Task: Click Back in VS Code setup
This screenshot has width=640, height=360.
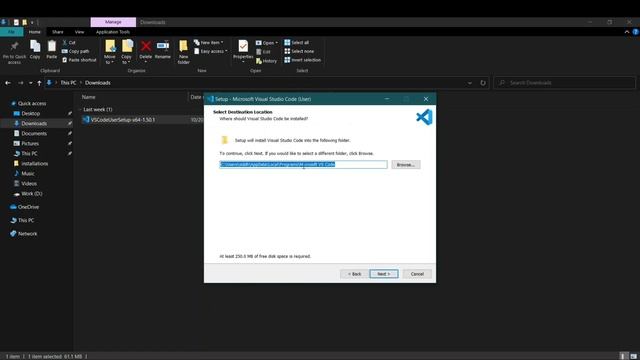Action: point(354,274)
